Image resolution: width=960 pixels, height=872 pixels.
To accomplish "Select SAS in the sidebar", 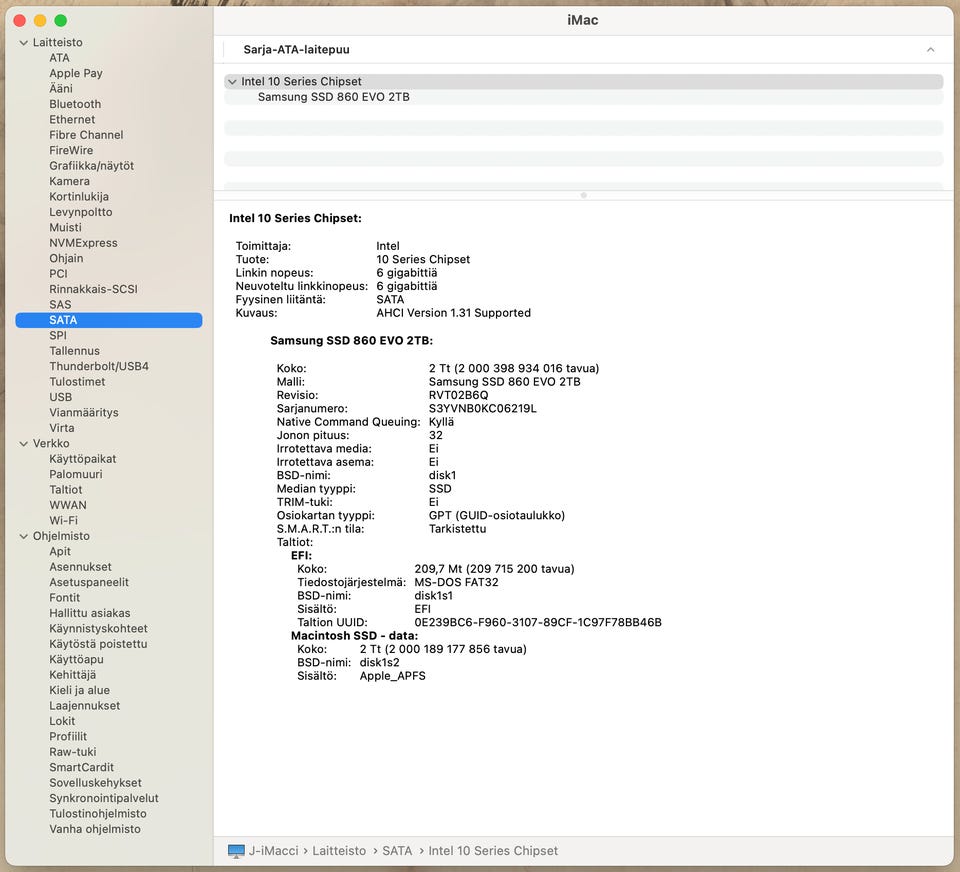I will tap(60, 304).
